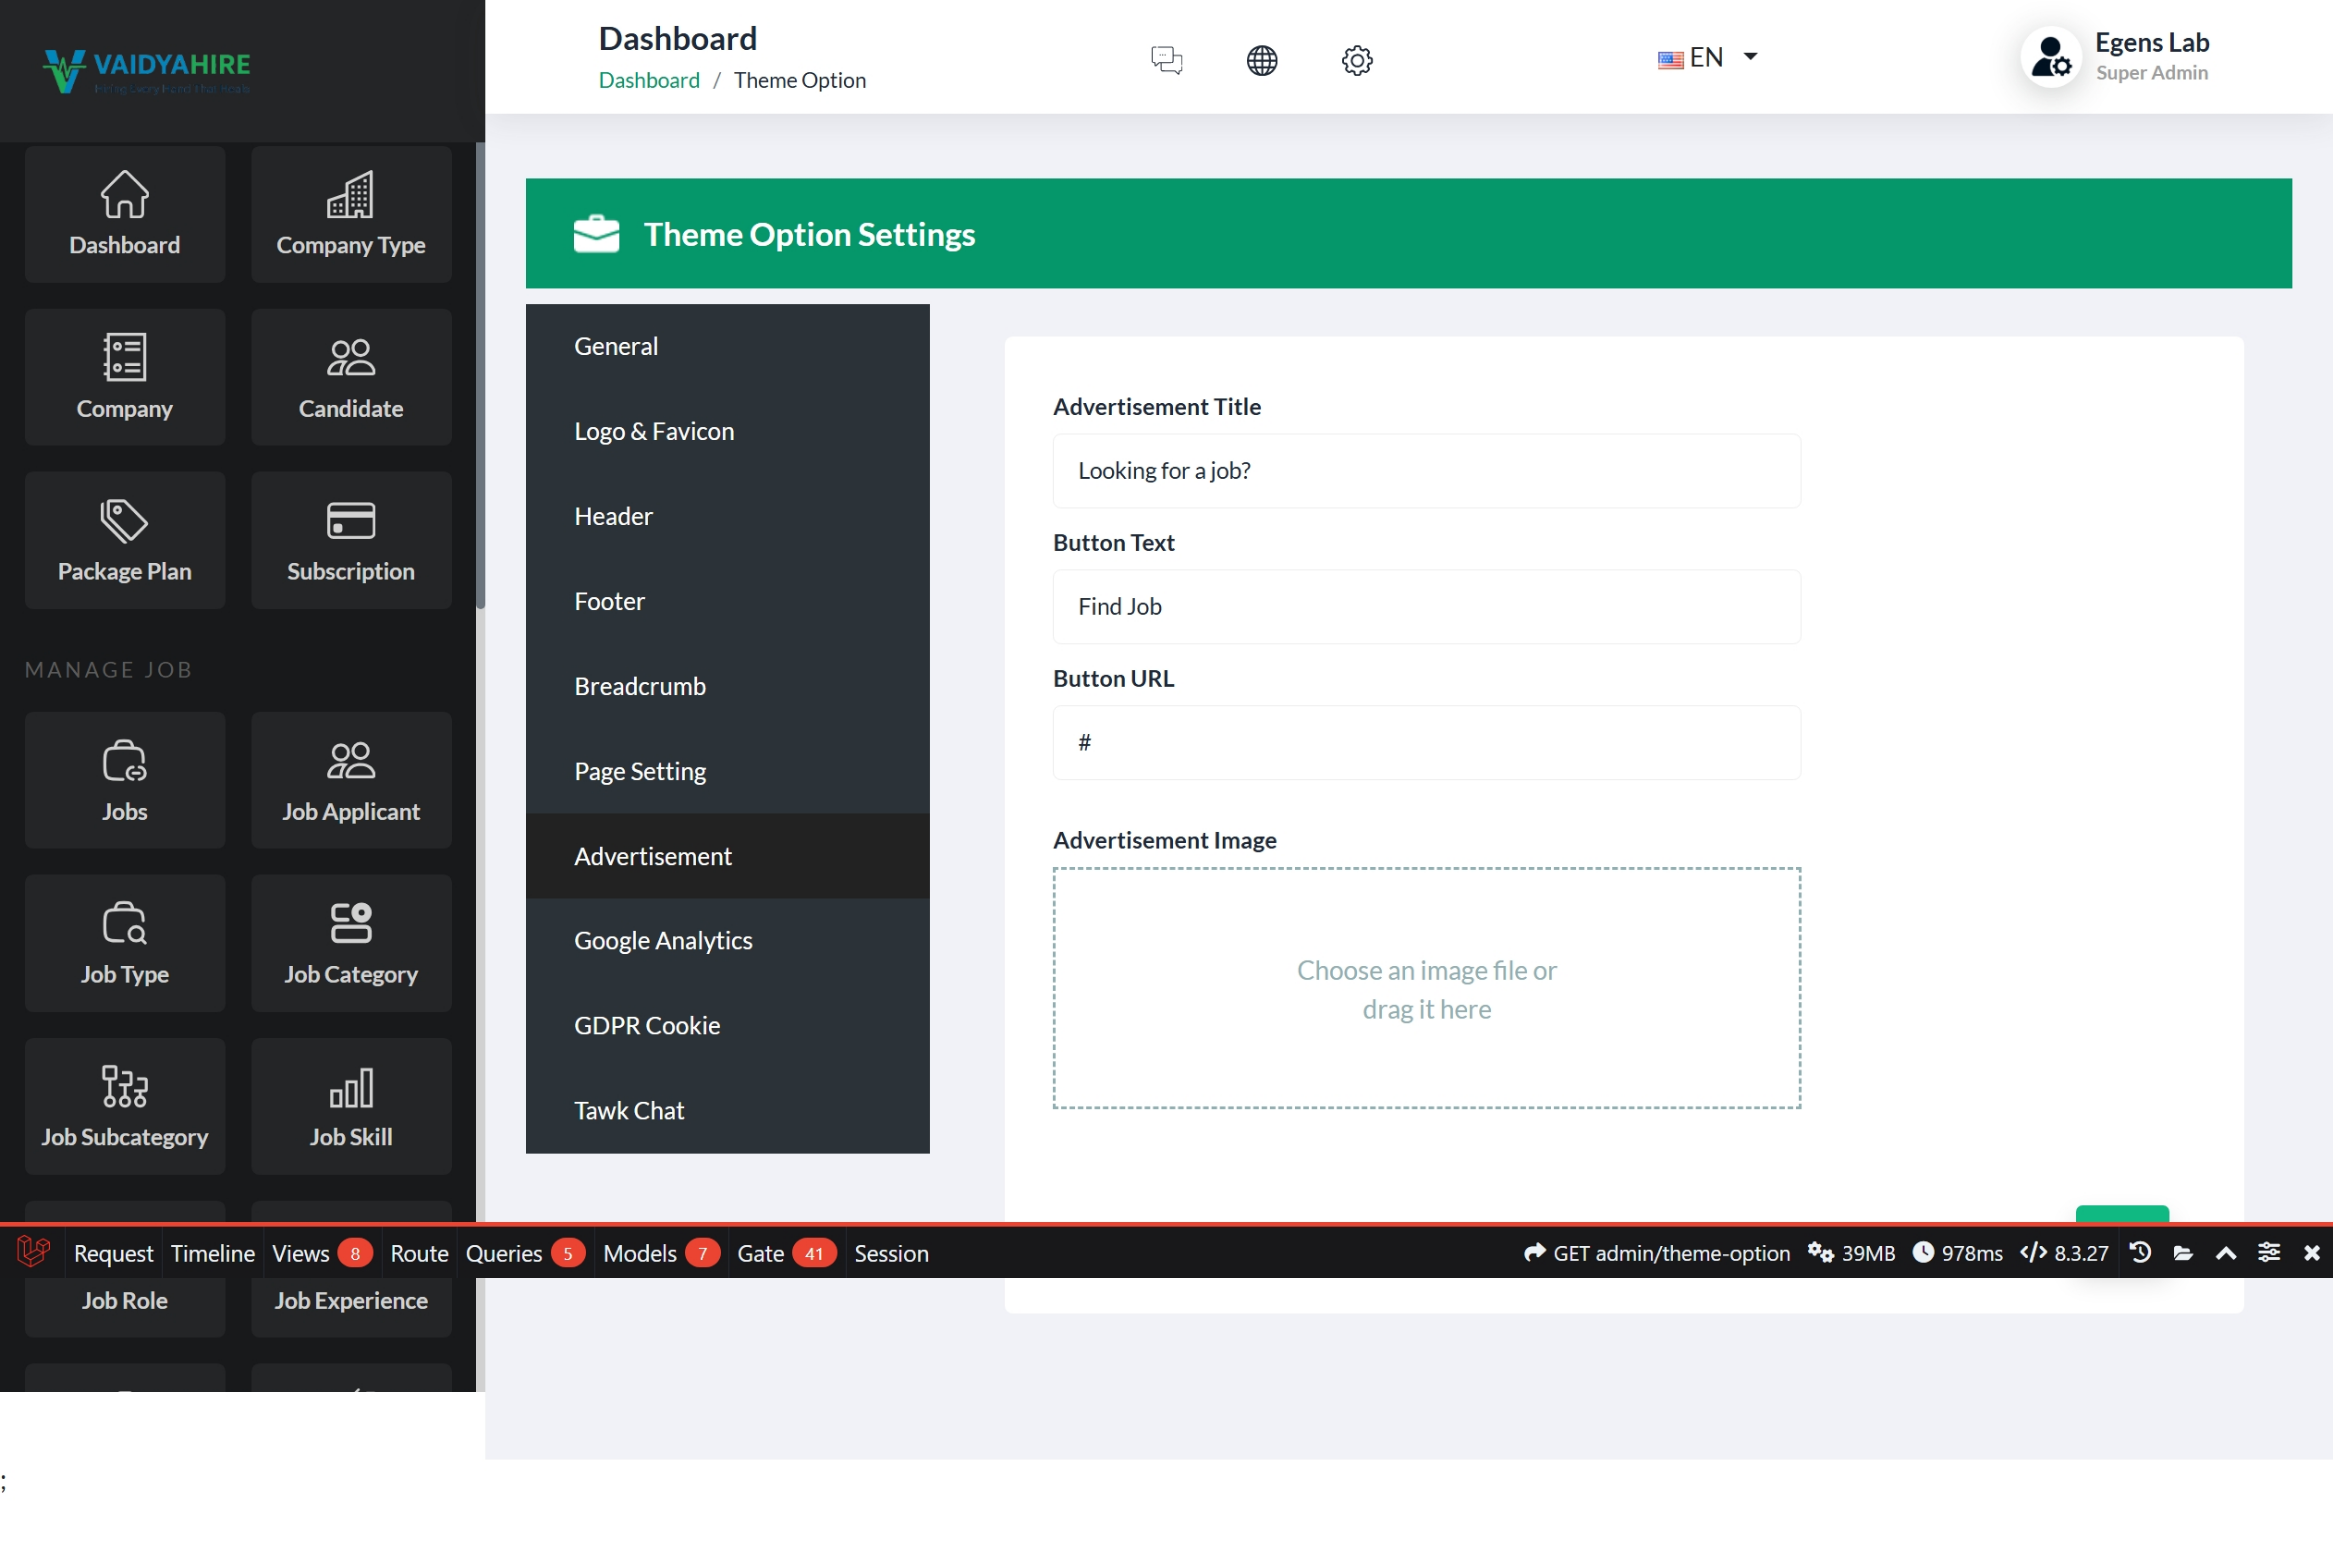This screenshot has height=1548, width=2333.
Task: Expand the EN language dropdown
Action: pos(1707,57)
